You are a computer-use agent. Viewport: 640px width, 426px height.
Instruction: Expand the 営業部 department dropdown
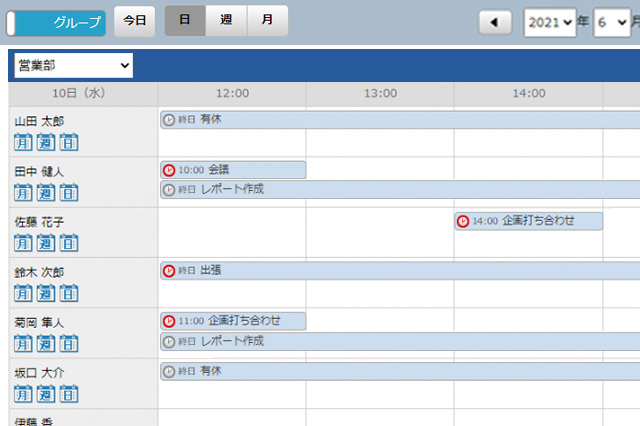(x=74, y=65)
